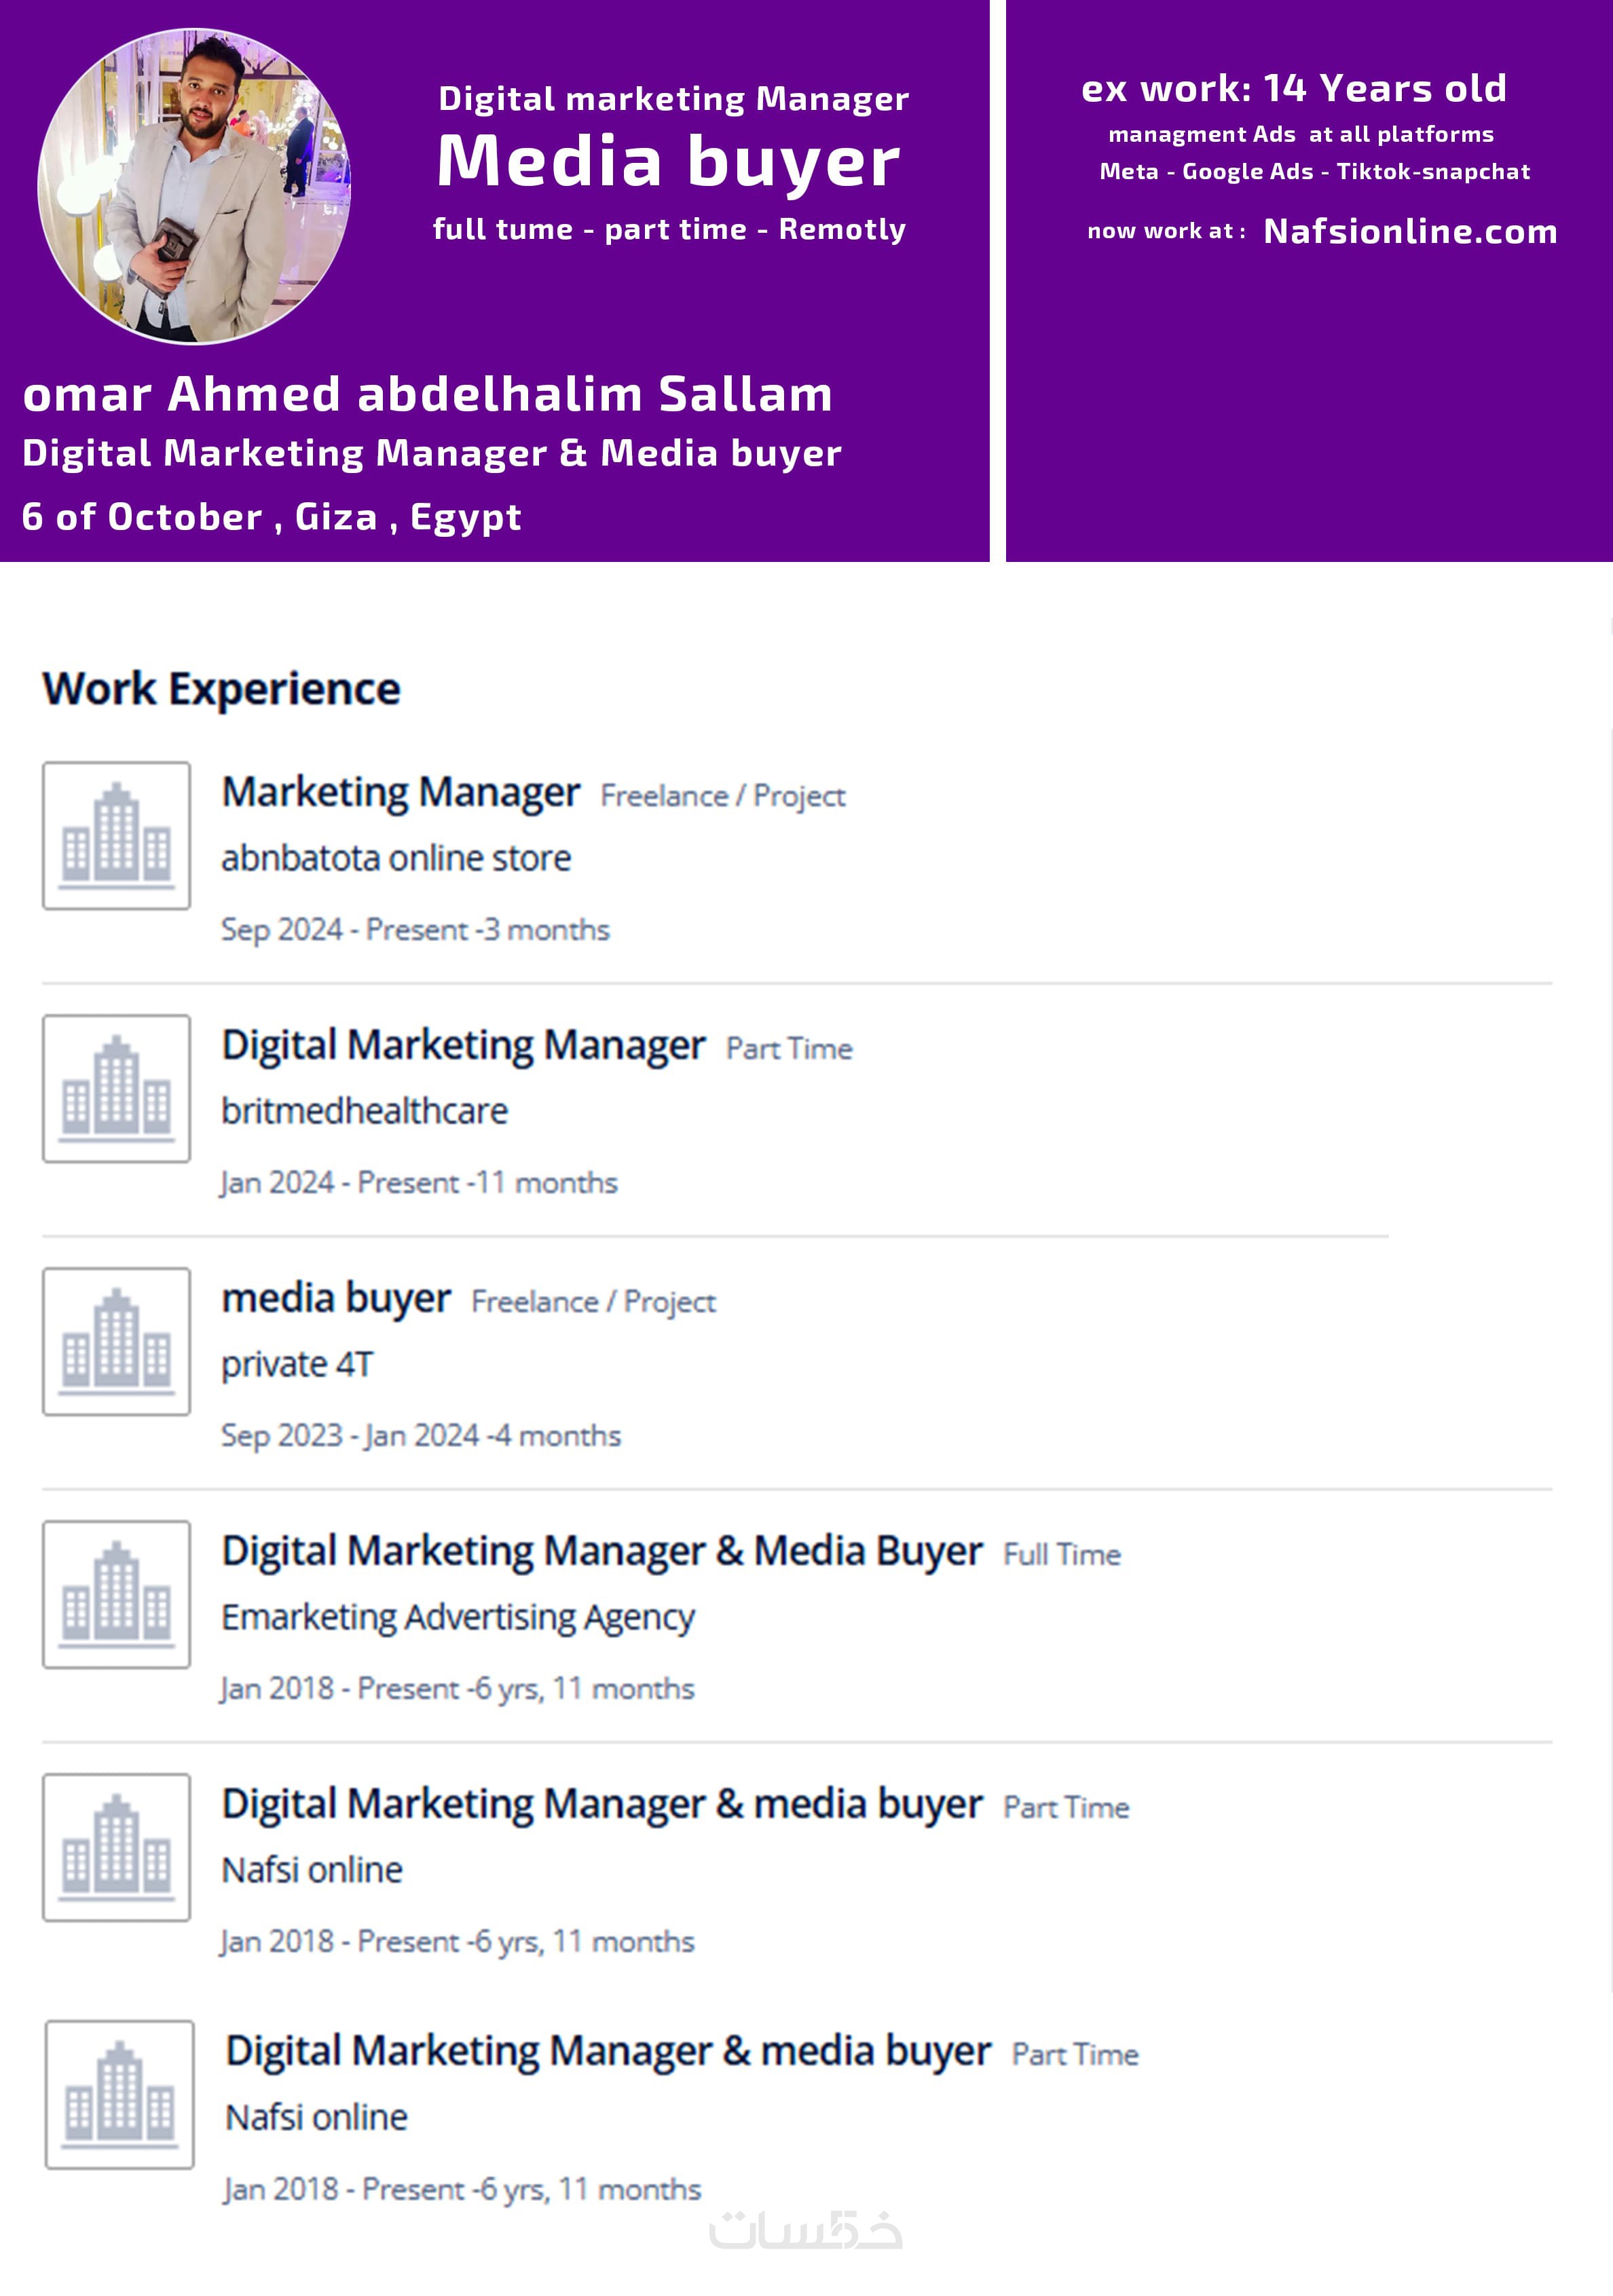Click Emarketing Advertising Agency company name
This screenshot has height=2296, width=1613.
458,1617
